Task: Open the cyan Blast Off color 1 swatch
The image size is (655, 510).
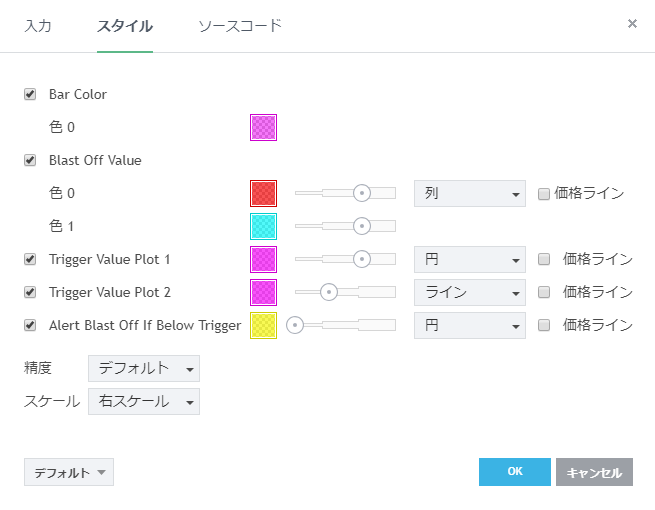Action: pyautogui.click(x=263, y=226)
